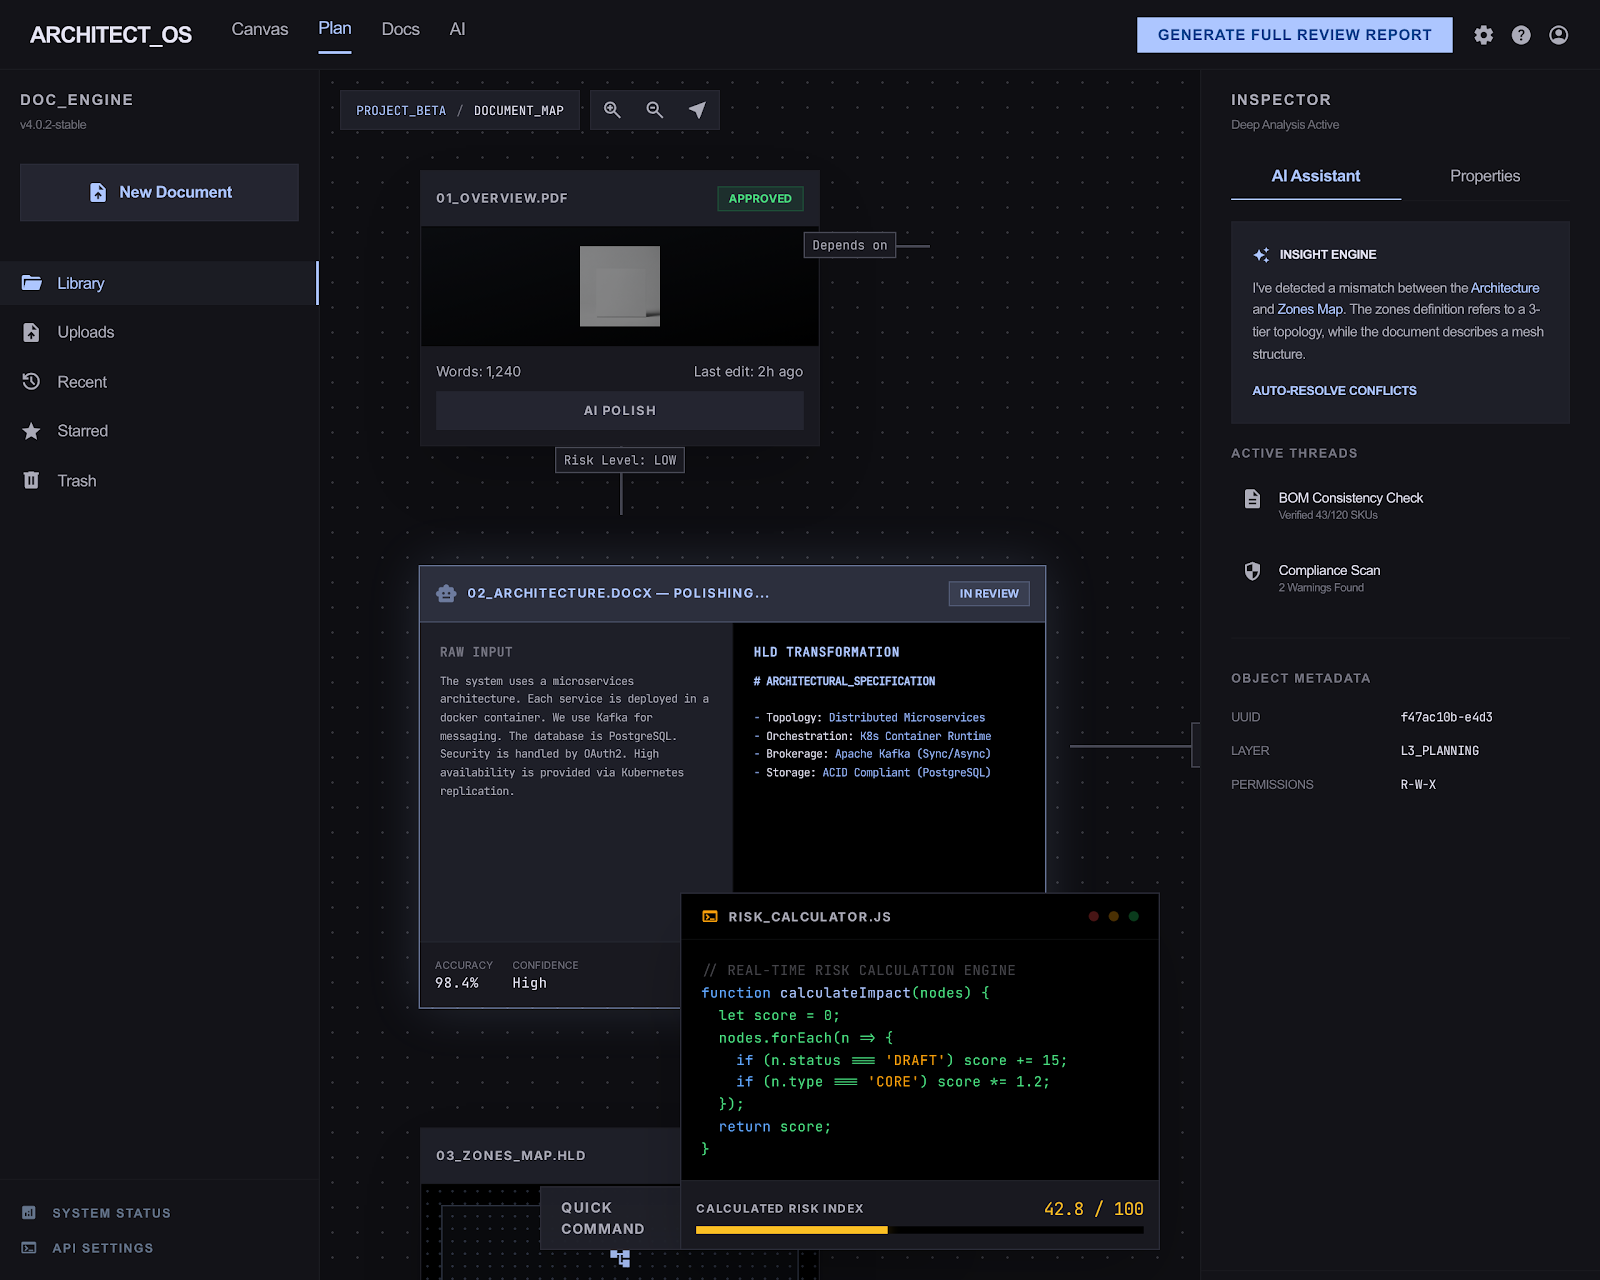Open the Trash section
Image resolution: width=1600 pixels, height=1280 pixels.
tap(77, 481)
